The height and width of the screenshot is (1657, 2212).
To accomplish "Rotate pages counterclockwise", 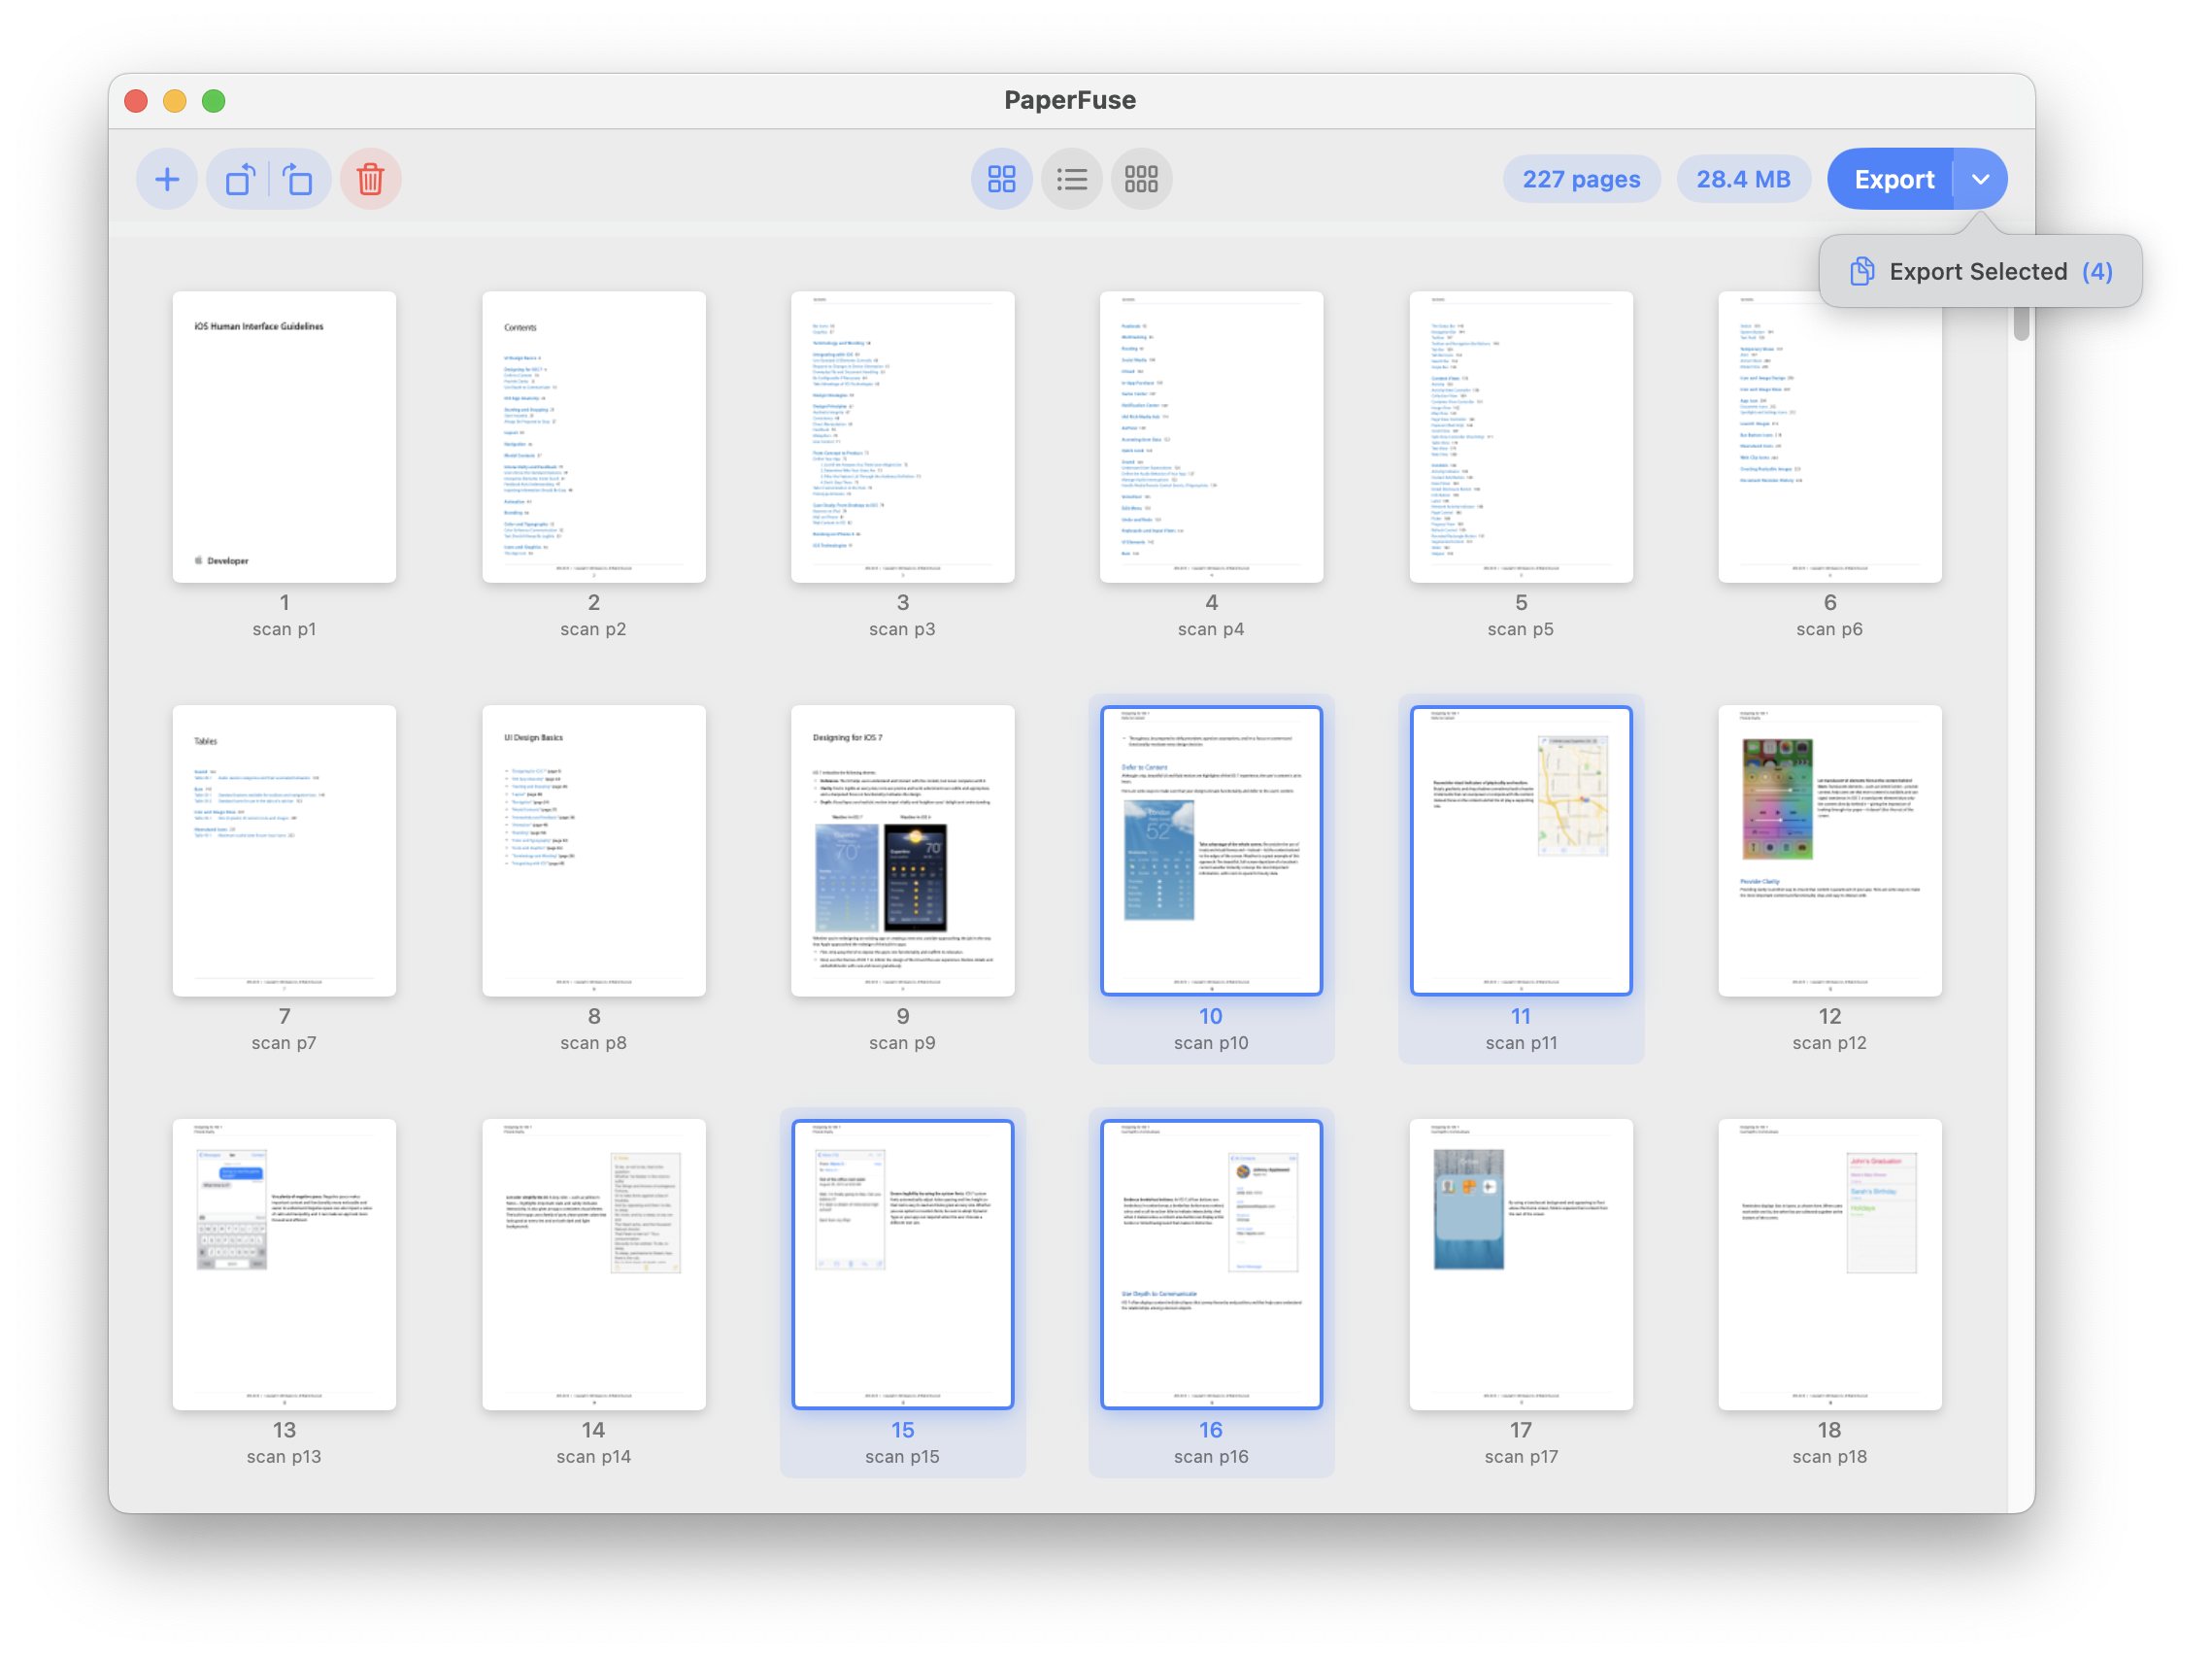I will tap(239, 178).
